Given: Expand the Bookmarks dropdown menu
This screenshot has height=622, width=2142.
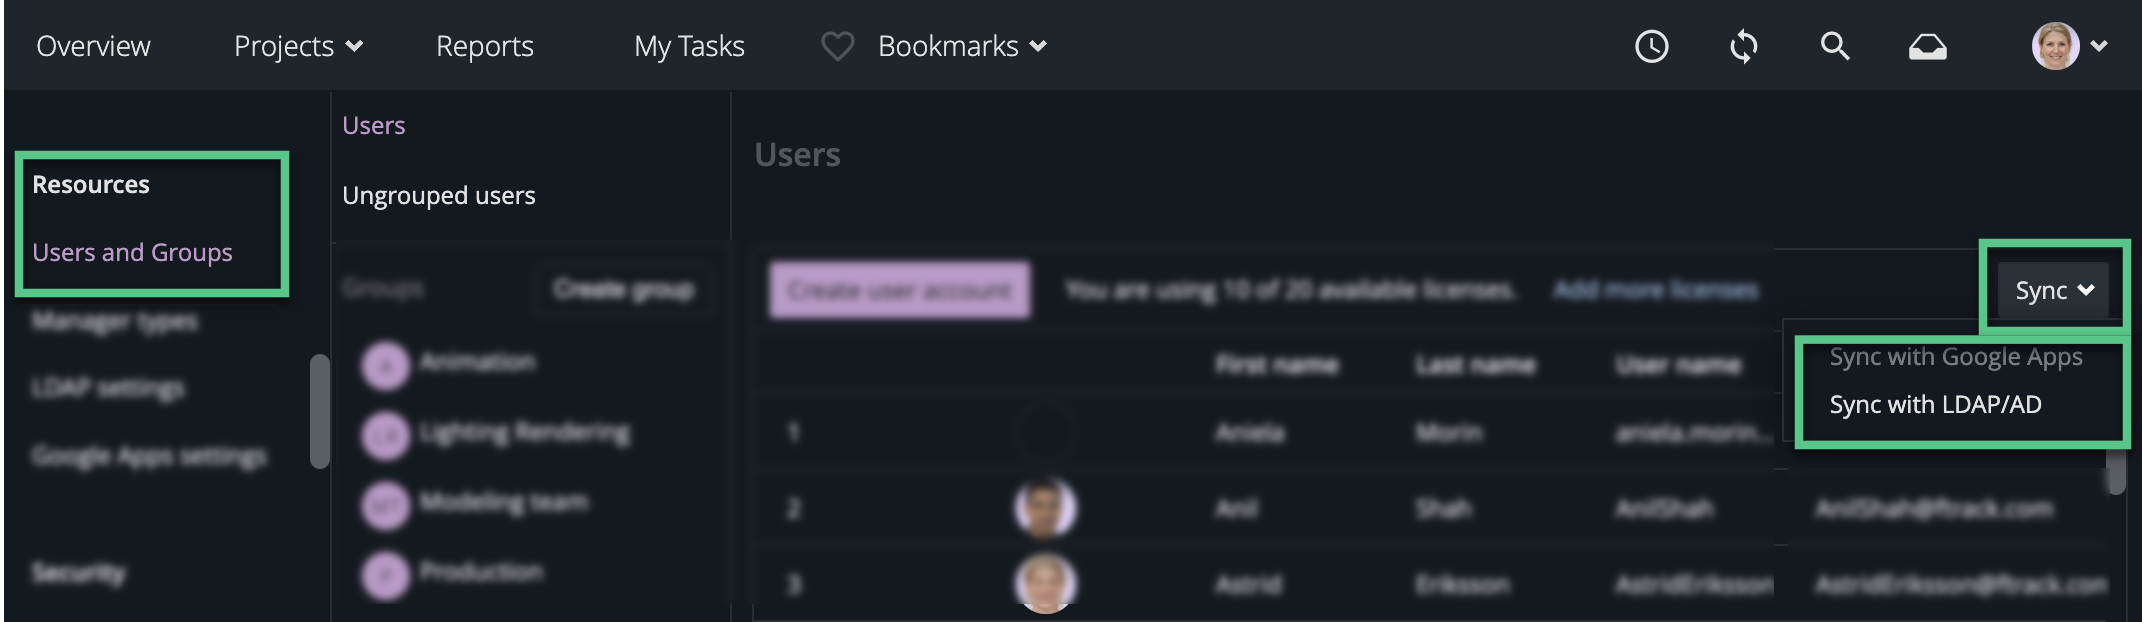Looking at the screenshot, I should (x=962, y=46).
